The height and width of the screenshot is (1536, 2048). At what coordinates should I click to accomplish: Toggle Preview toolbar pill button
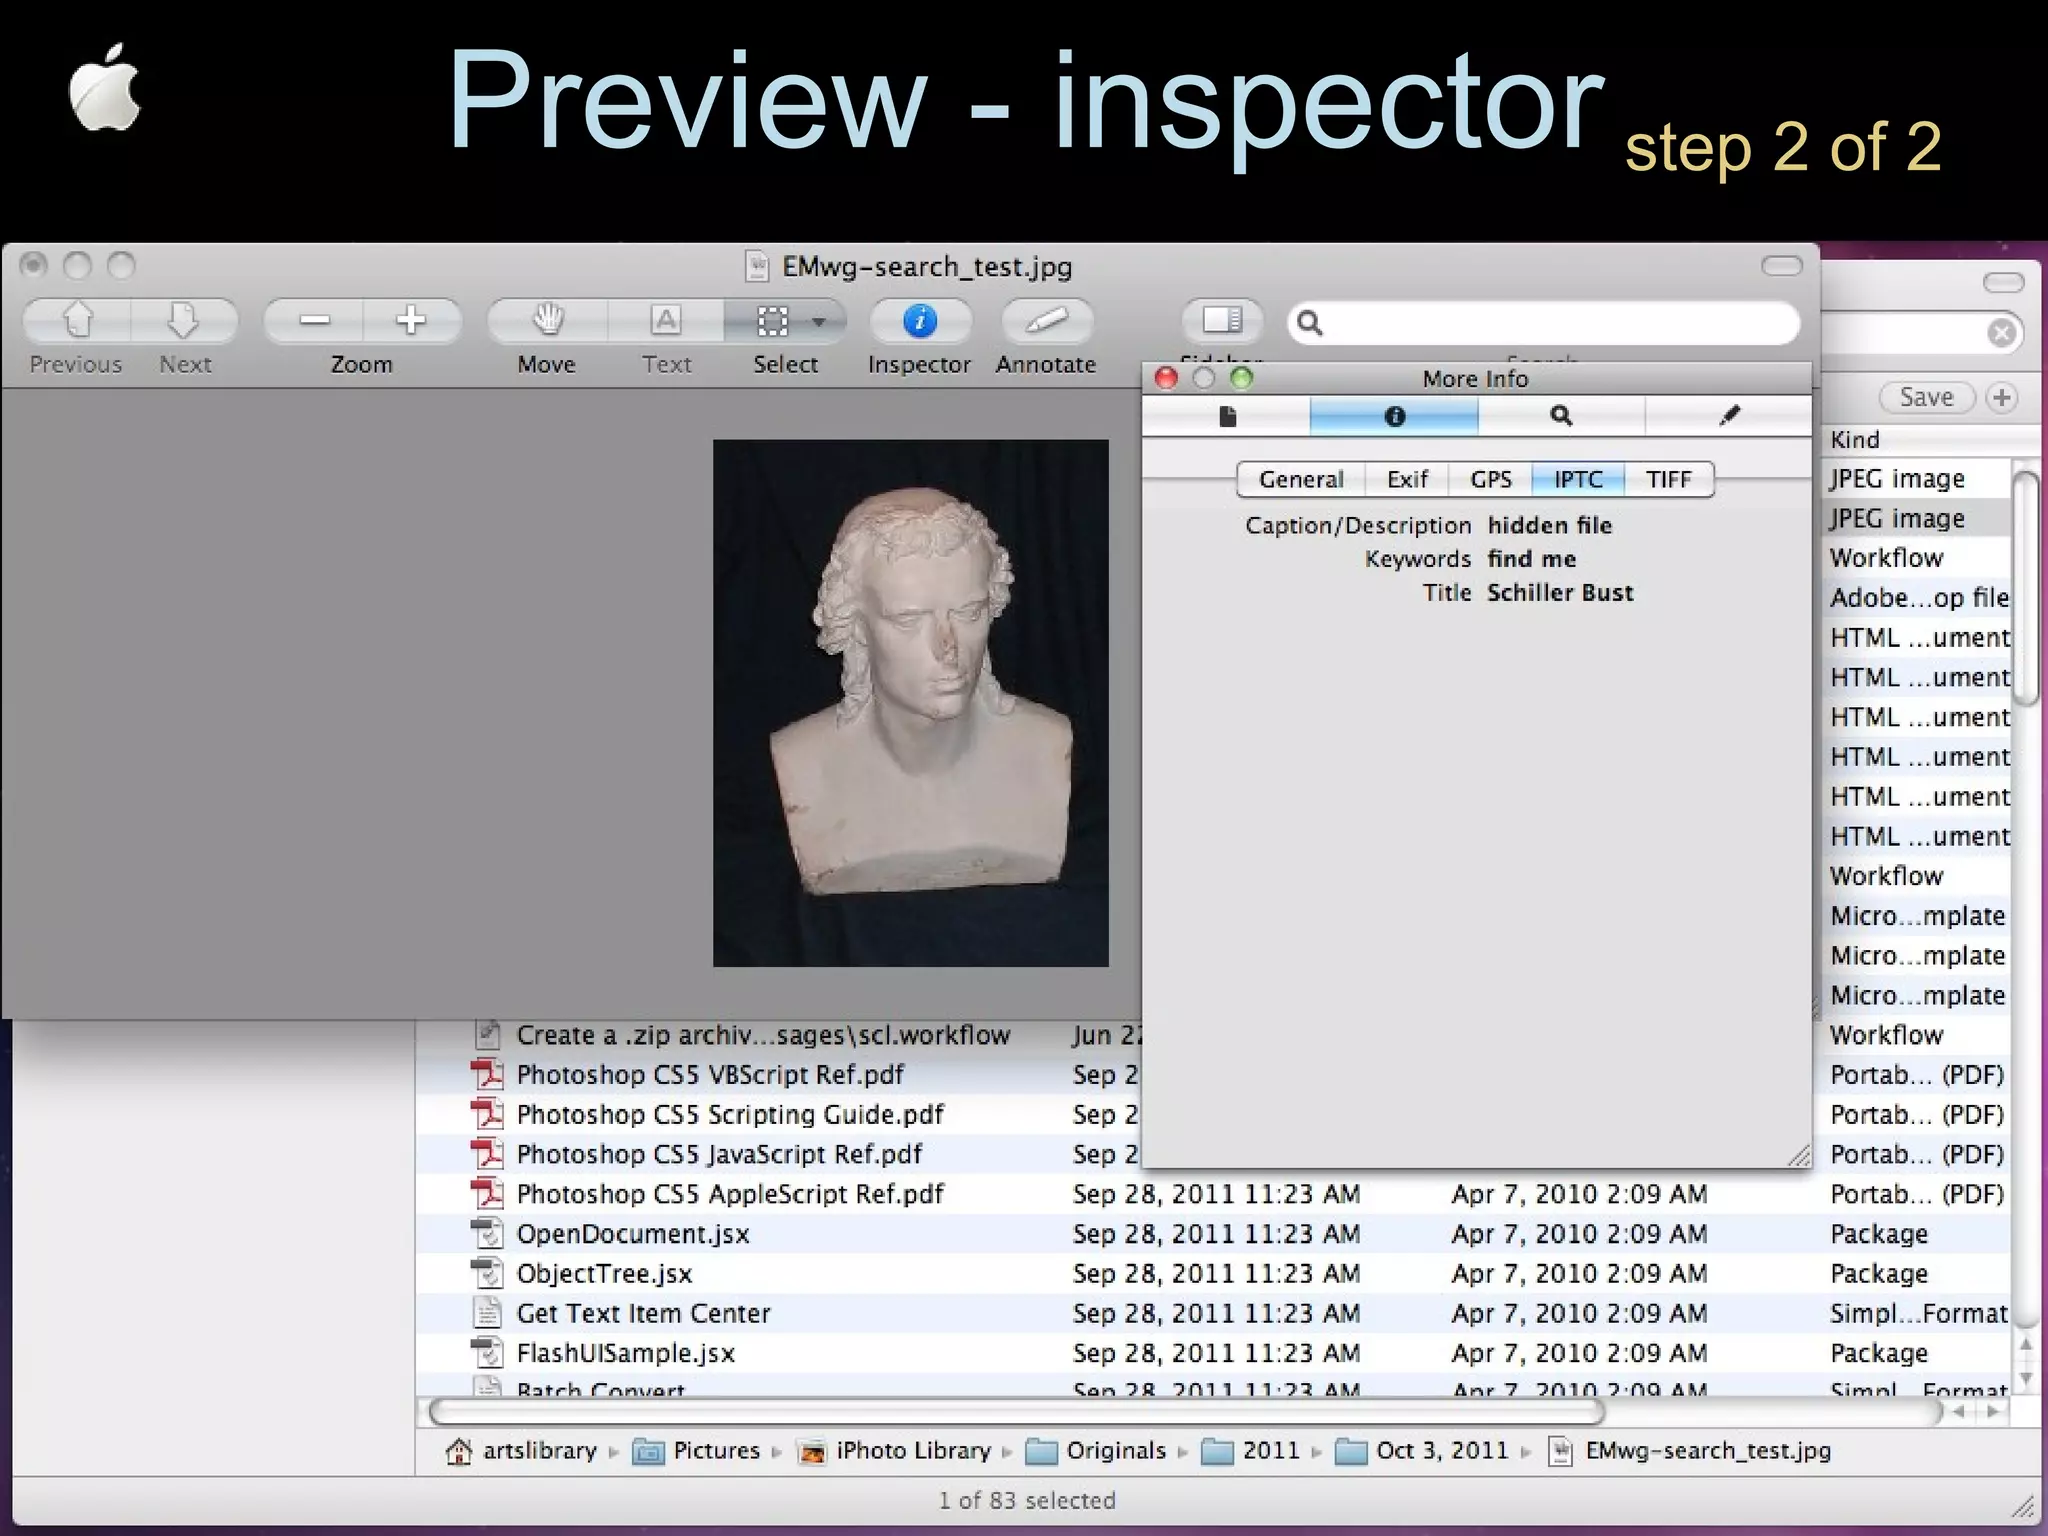[1781, 266]
